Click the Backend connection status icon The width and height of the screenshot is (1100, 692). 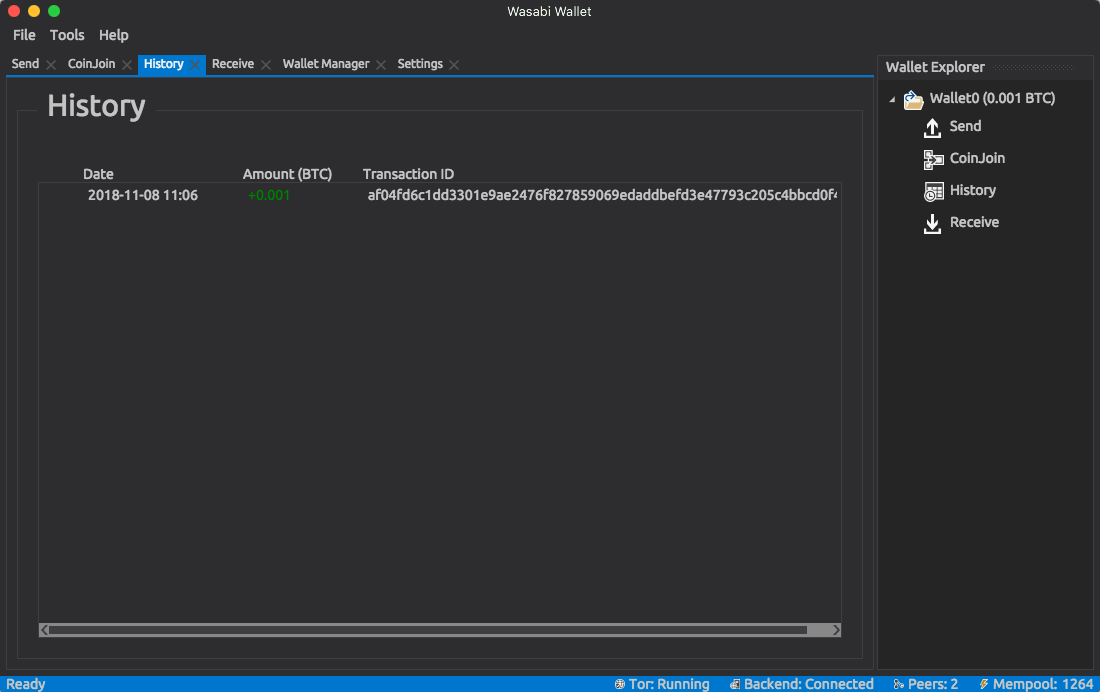pos(735,684)
